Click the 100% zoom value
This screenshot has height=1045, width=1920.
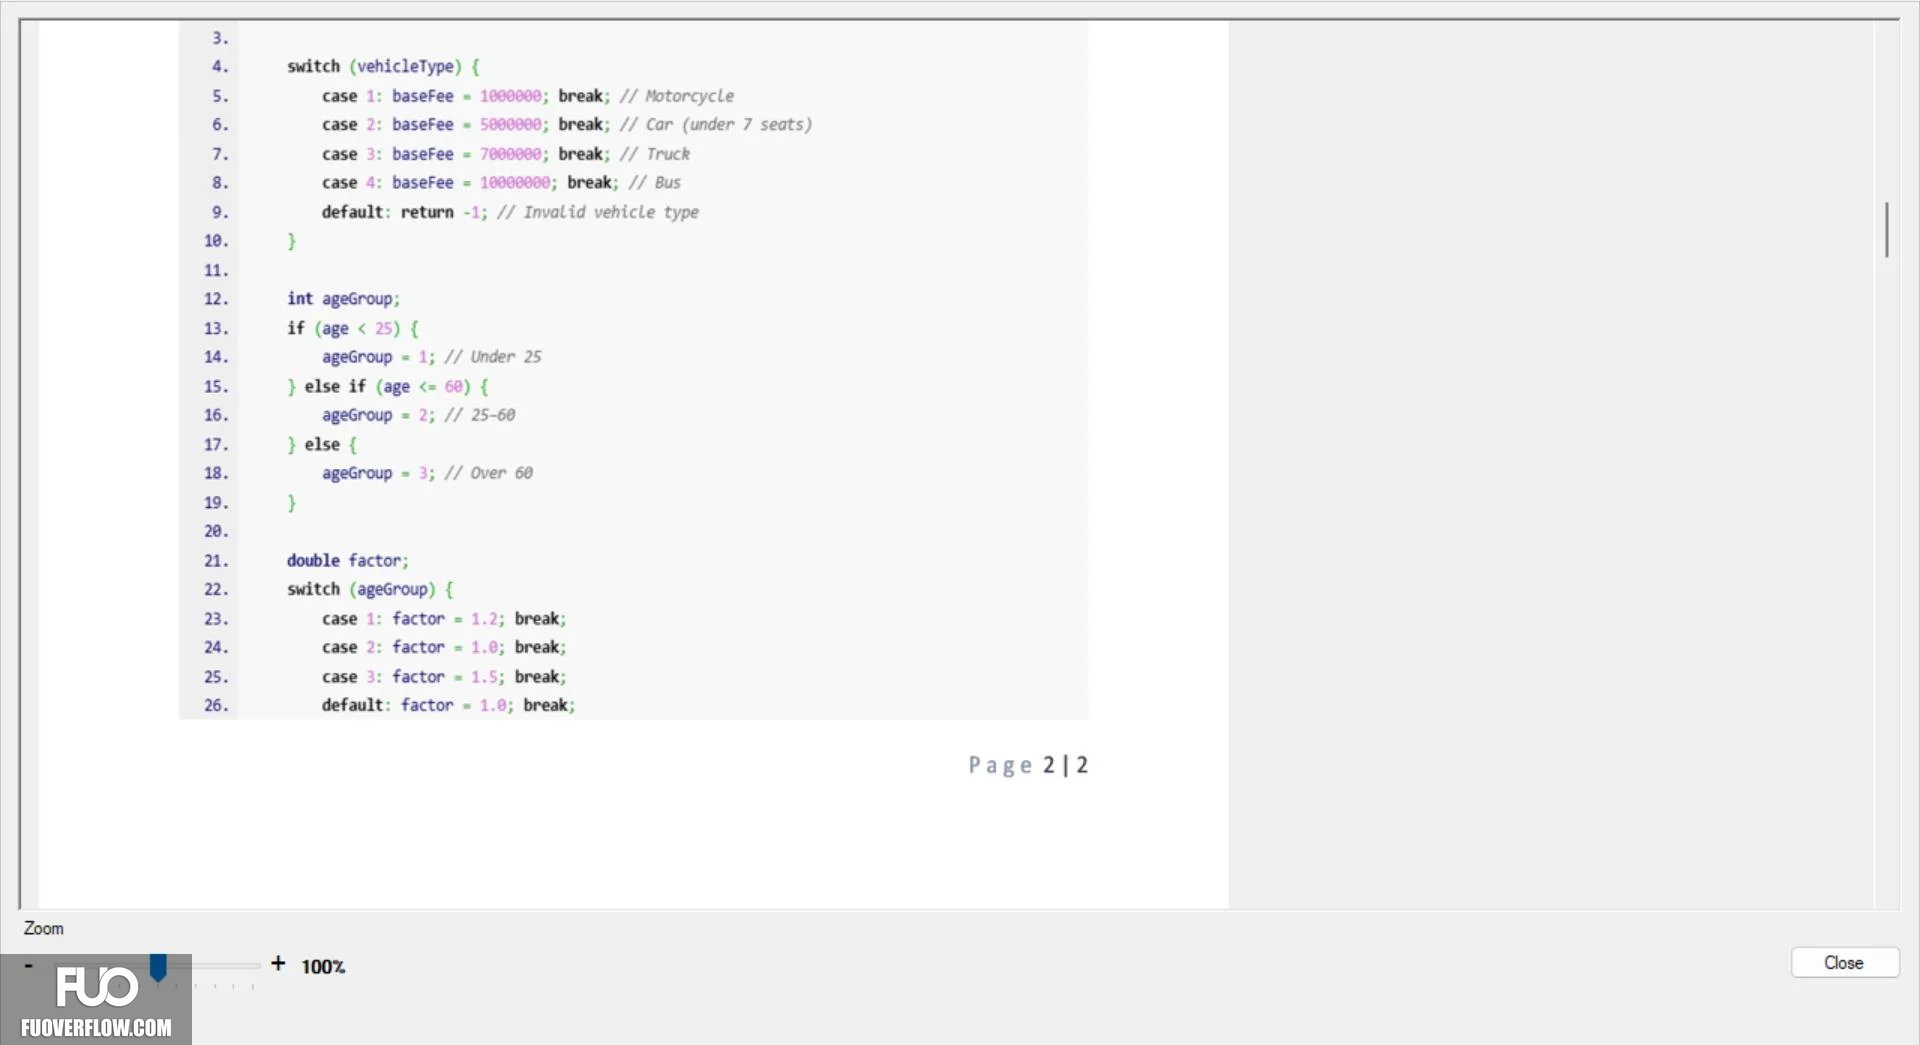[x=323, y=966]
